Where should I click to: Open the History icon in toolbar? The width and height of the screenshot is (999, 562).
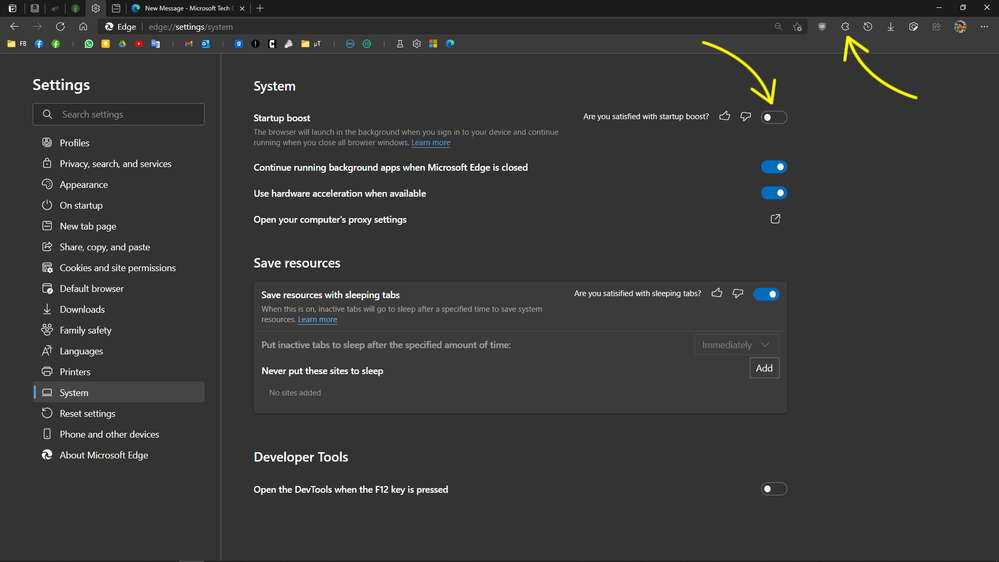click(x=868, y=27)
